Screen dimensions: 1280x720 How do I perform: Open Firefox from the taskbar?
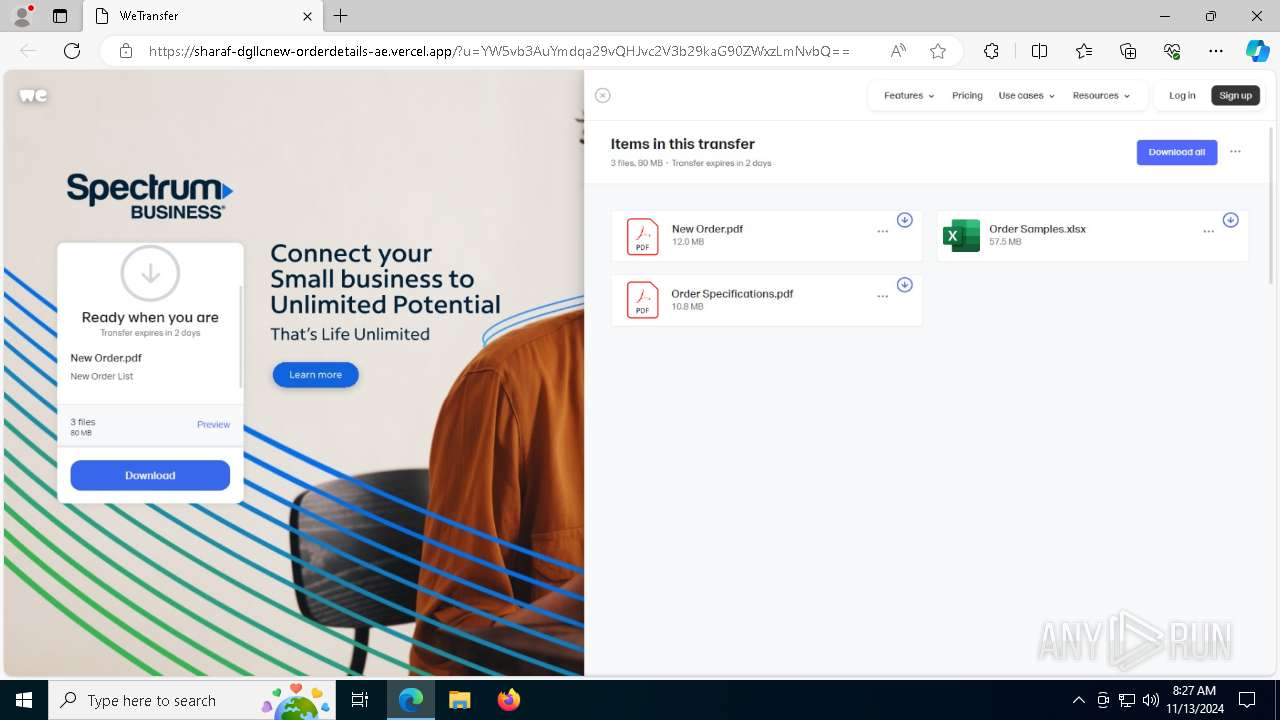point(509,700)
